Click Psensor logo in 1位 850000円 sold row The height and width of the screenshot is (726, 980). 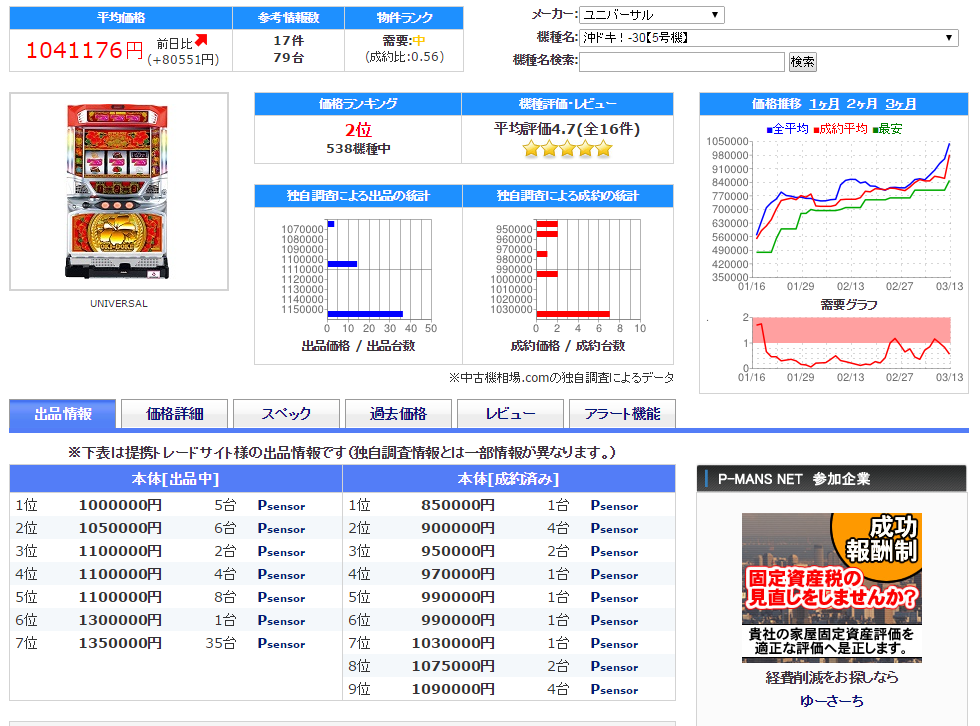tap(614, 505)
